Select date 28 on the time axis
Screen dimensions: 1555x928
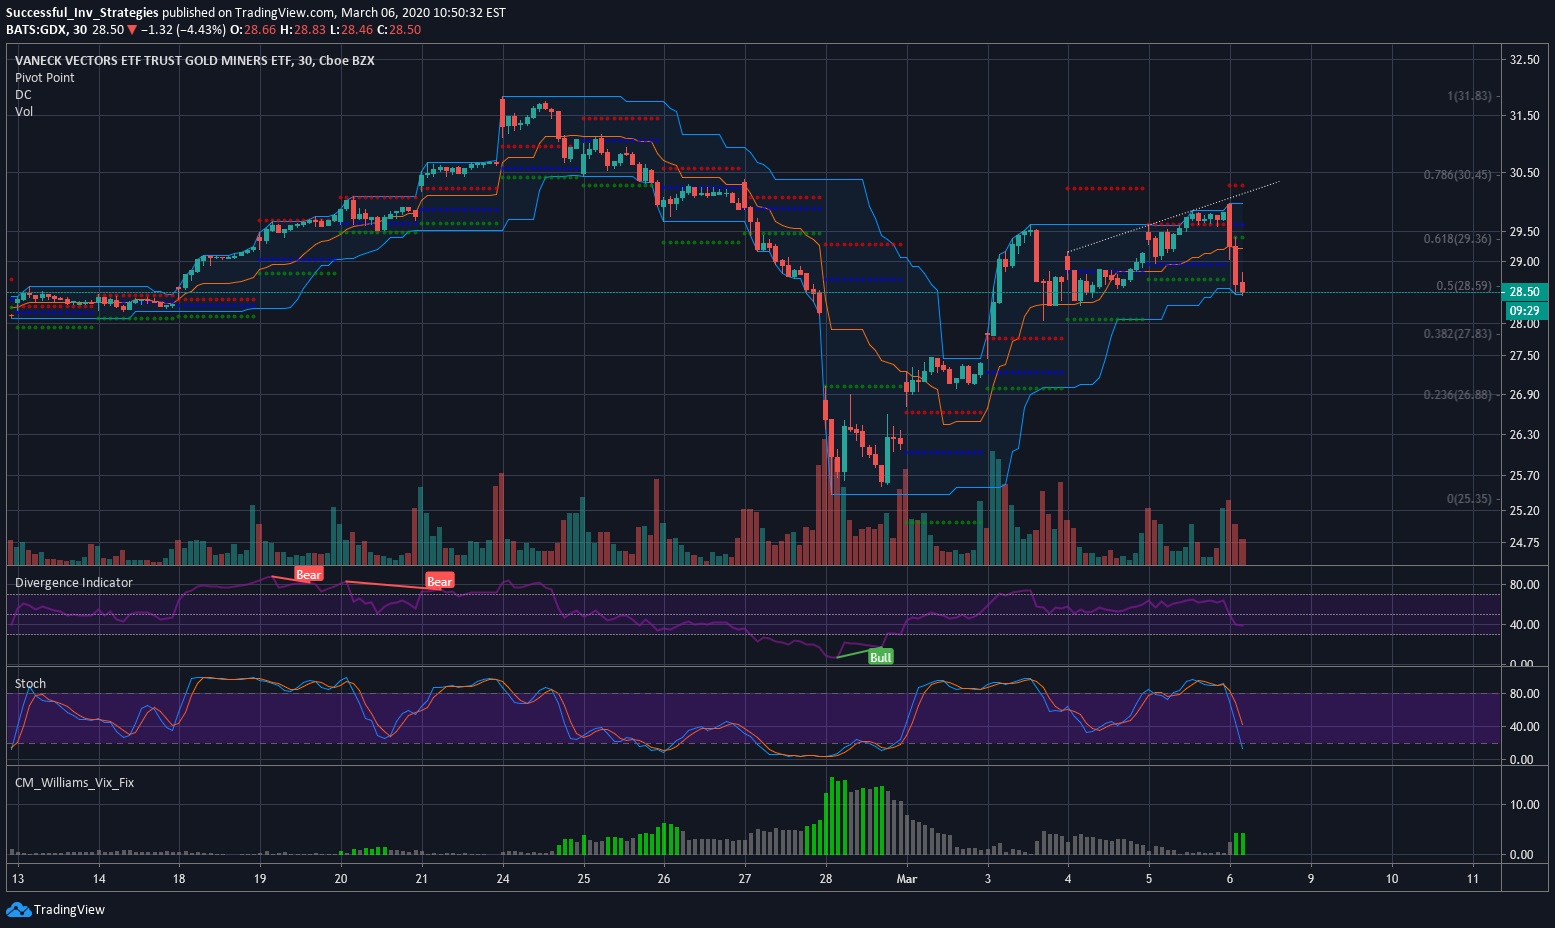coord(826,879)
